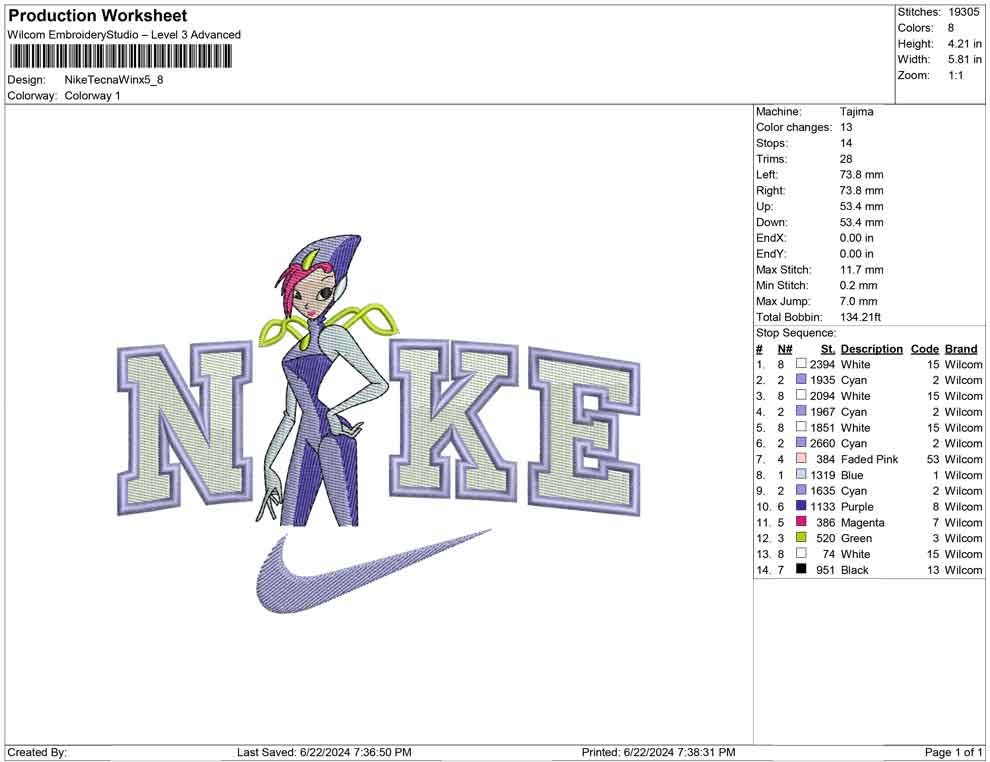The image size is (990, 762).
Task: Click the Green swatch in stop row 12
Action: [801, 537]
